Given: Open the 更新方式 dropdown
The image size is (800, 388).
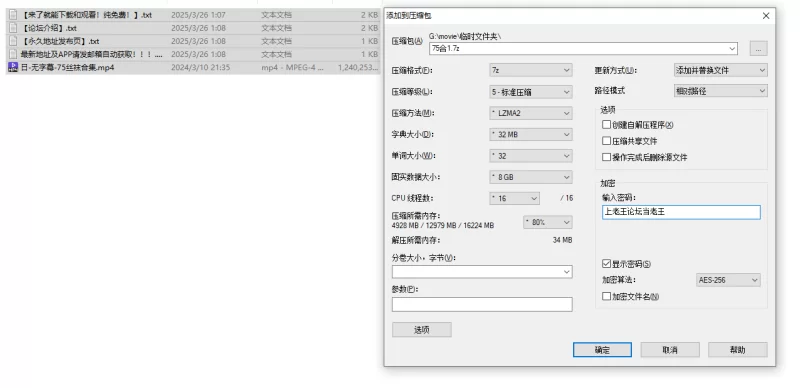Looking at the screenshot, I should point(720,70).
